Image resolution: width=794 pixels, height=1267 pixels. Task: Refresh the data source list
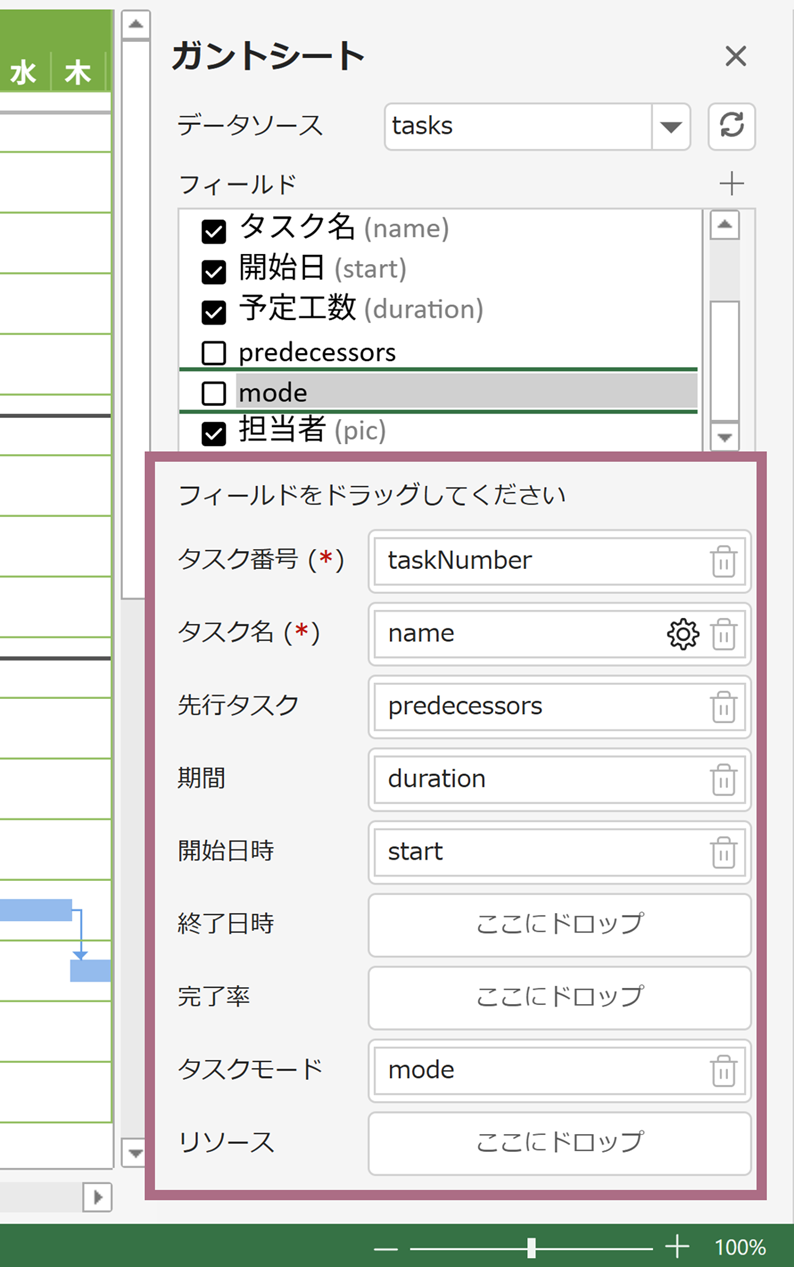pos(732,126)
